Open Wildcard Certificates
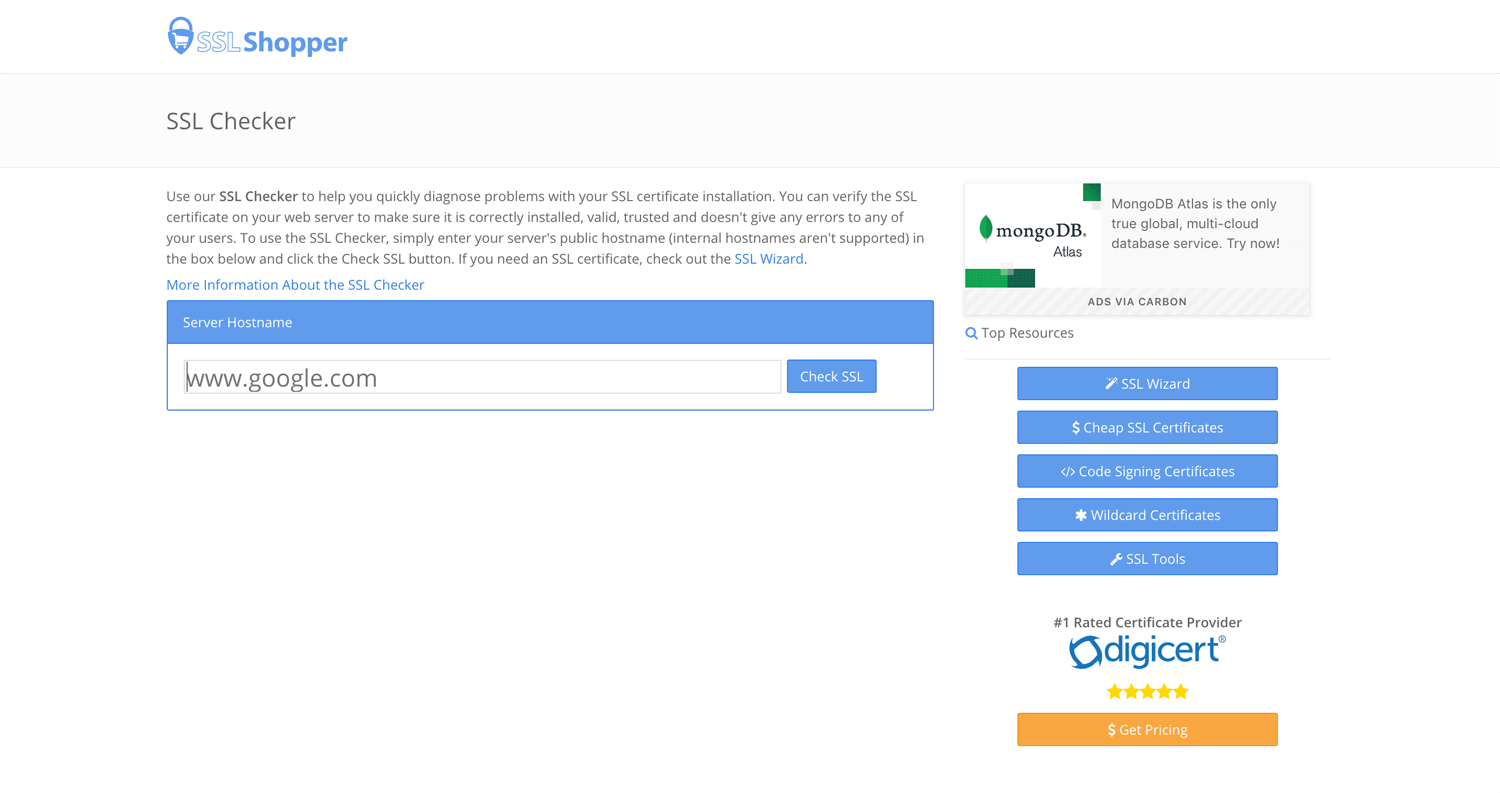Image resolution: width=1500 pixels, height=793 pixels. (1147, 515)
